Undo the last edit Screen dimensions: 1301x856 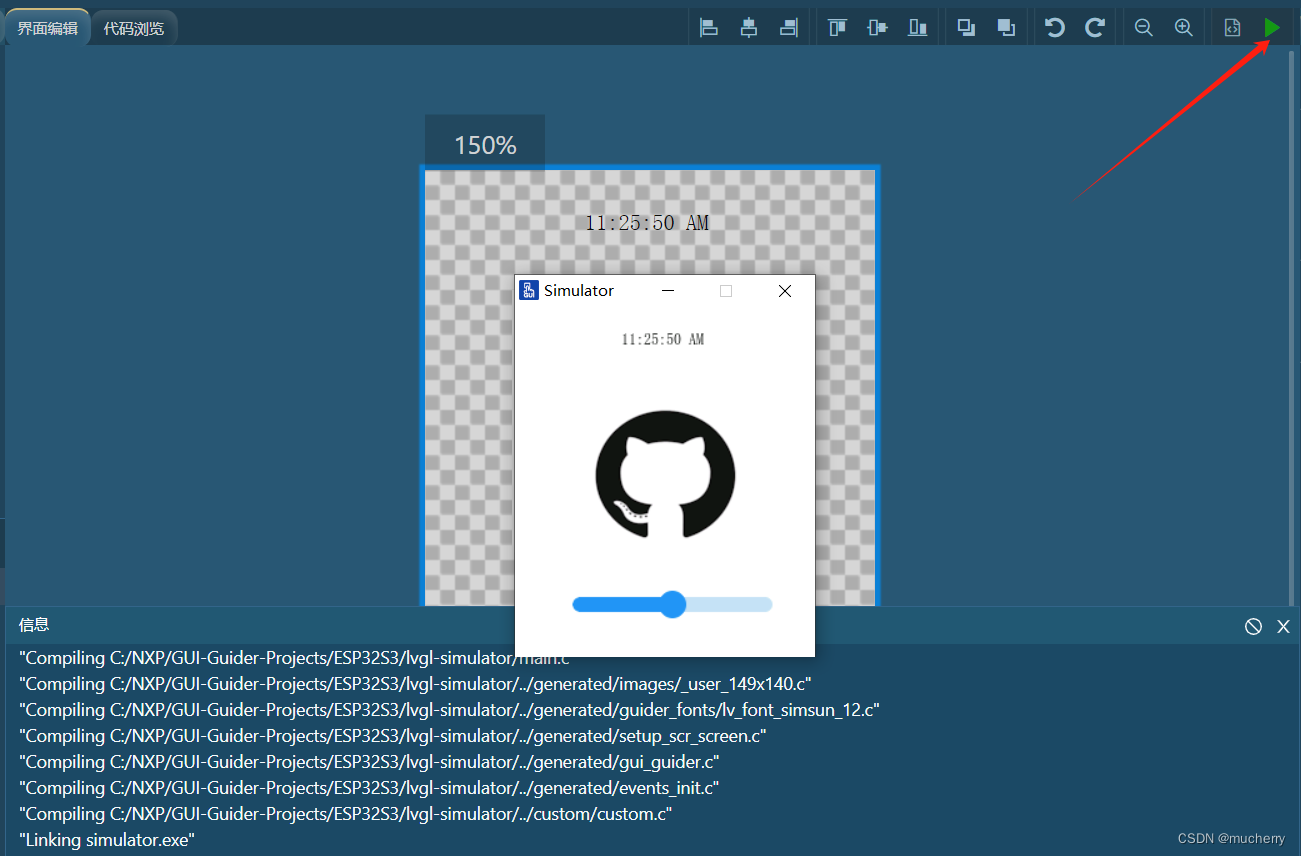[1055, 28]
